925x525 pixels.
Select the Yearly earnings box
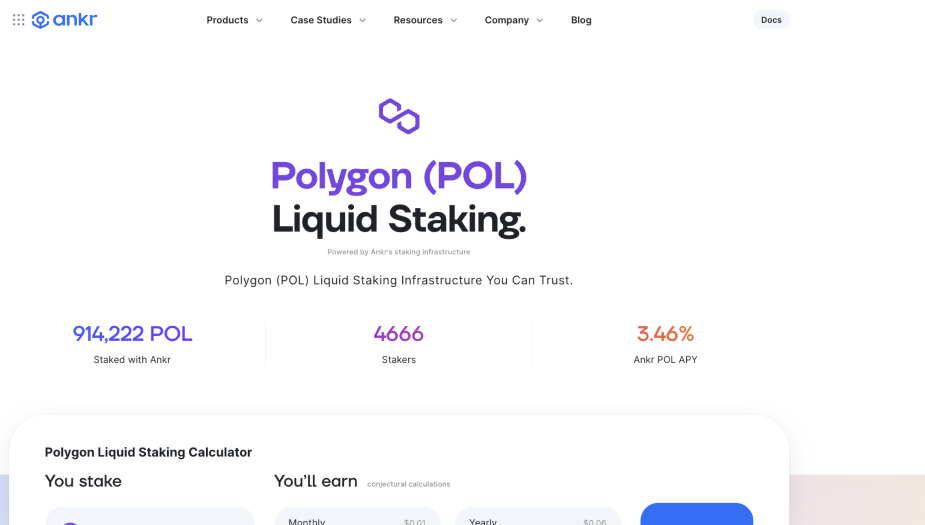click(x=538, y=518)
